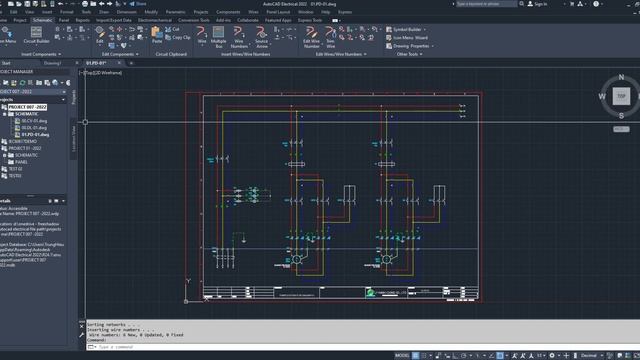Select PROJECT 007-2022 node in project tree
Viewport: 640px width, 360px height.
tap(27, 107)
